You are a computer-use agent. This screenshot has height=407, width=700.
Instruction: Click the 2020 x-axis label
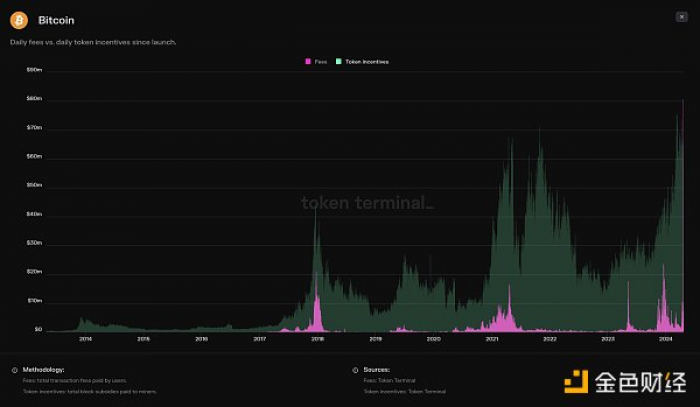pos(433,339)
